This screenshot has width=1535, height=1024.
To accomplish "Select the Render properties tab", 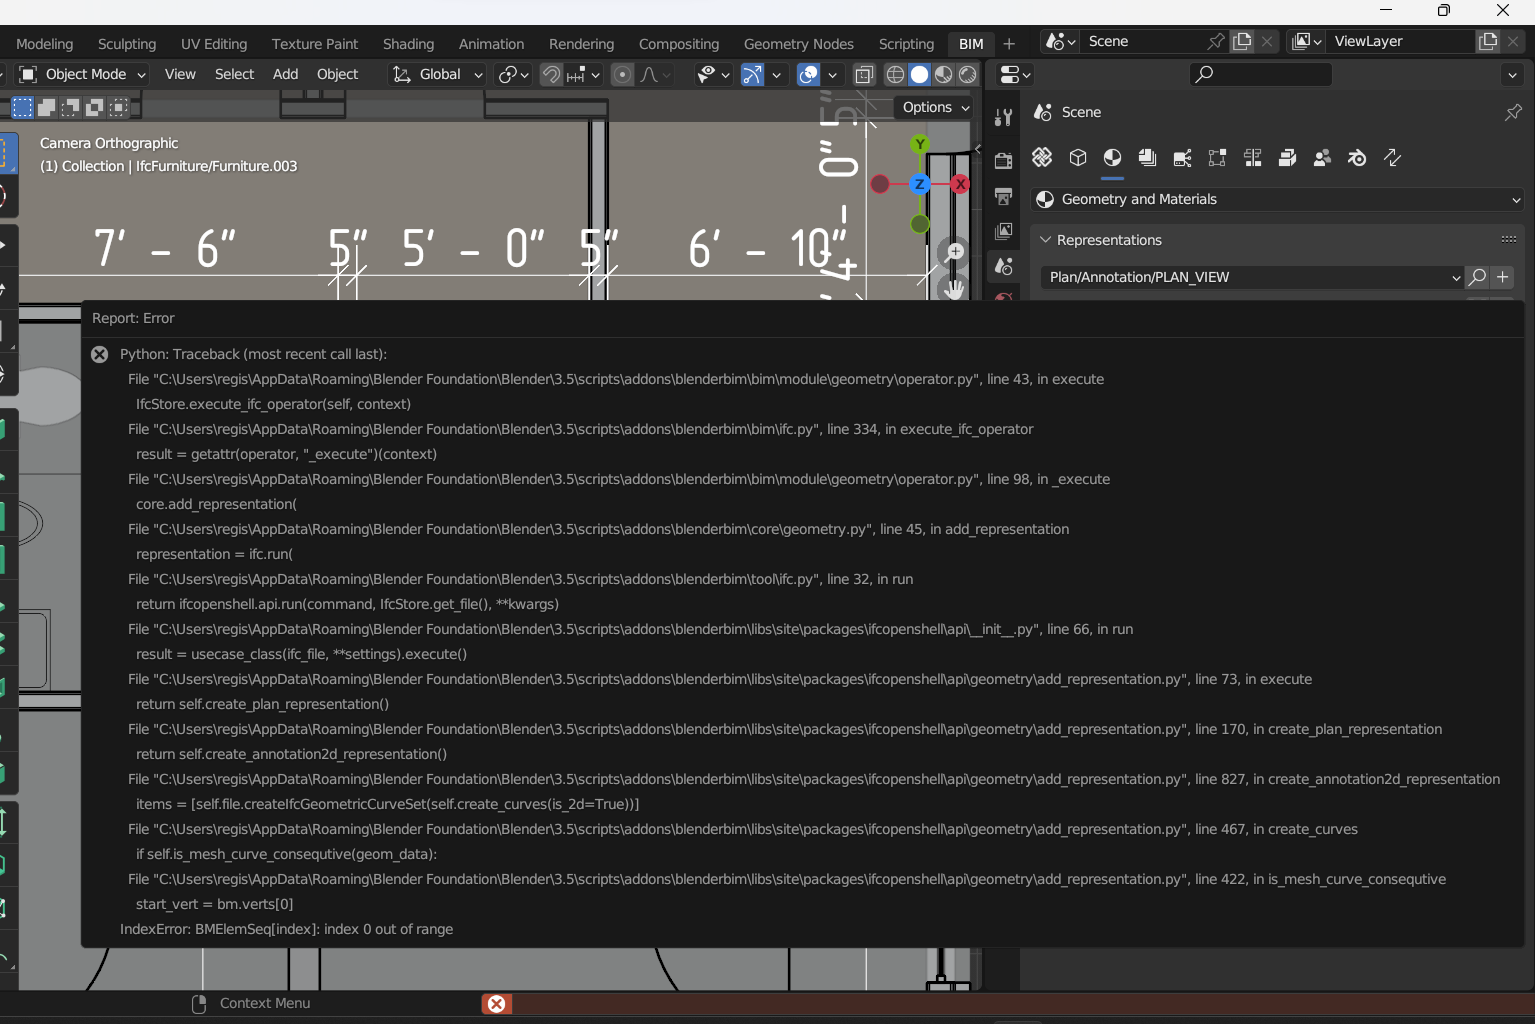I will coord(1003,161).
